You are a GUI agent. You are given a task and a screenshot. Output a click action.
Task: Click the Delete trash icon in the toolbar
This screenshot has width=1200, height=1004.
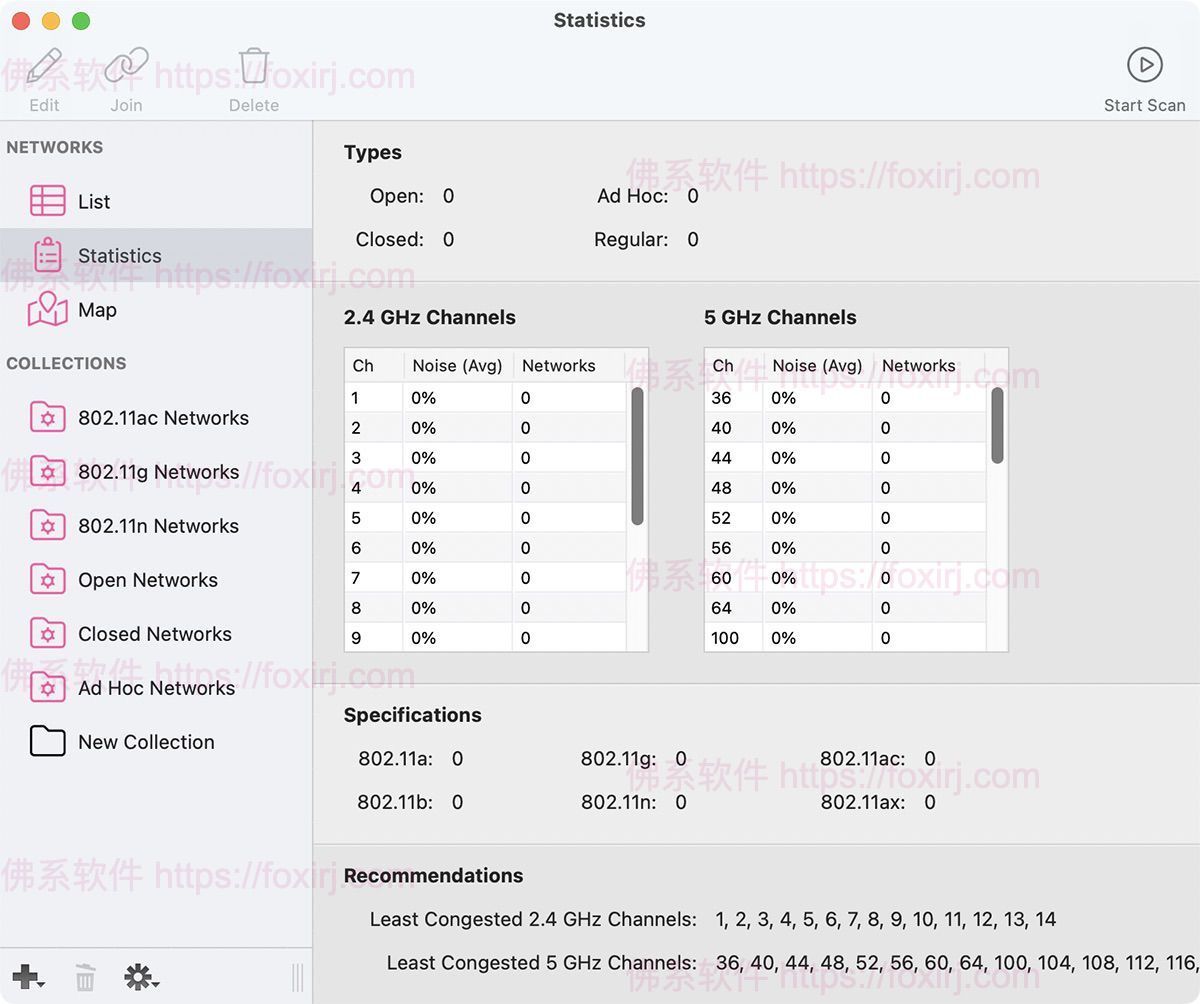pos(253,63)
